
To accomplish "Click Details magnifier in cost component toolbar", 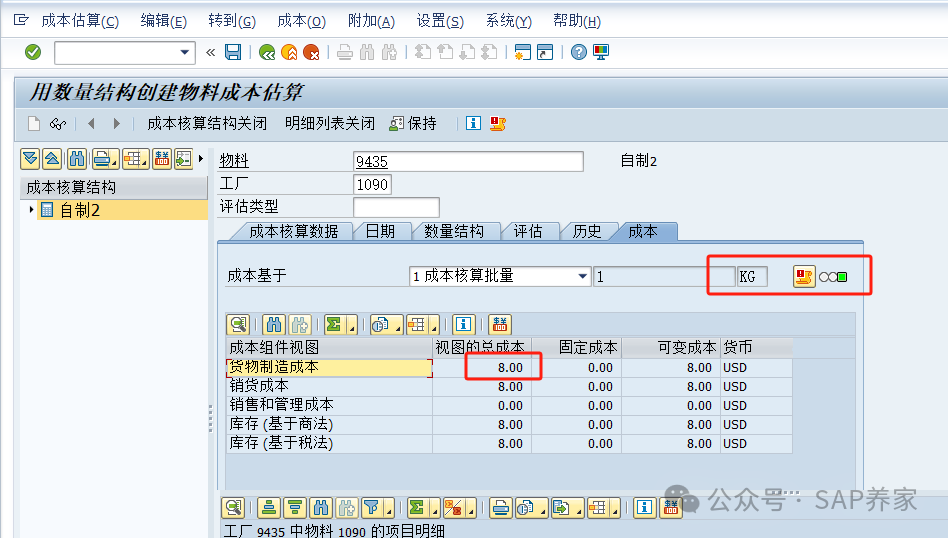I will (238, 325).
